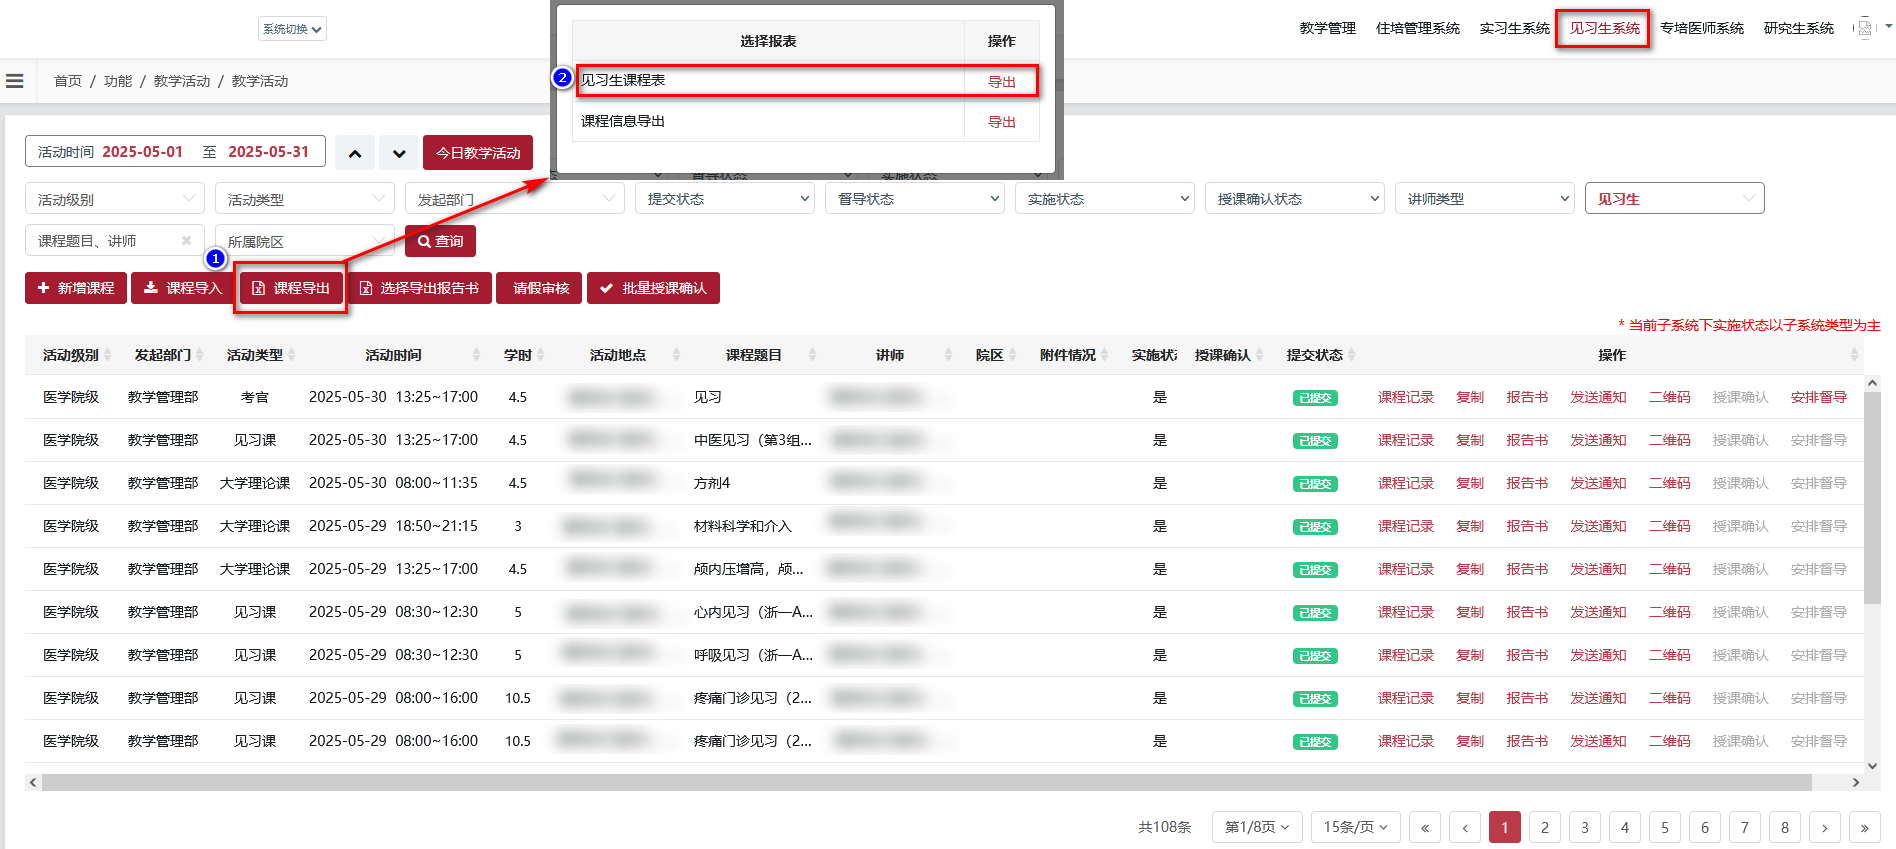Expand the 见习生 selector dropdown
The width and height of the screenshot is (1896, 849).
pos(1675,199)
